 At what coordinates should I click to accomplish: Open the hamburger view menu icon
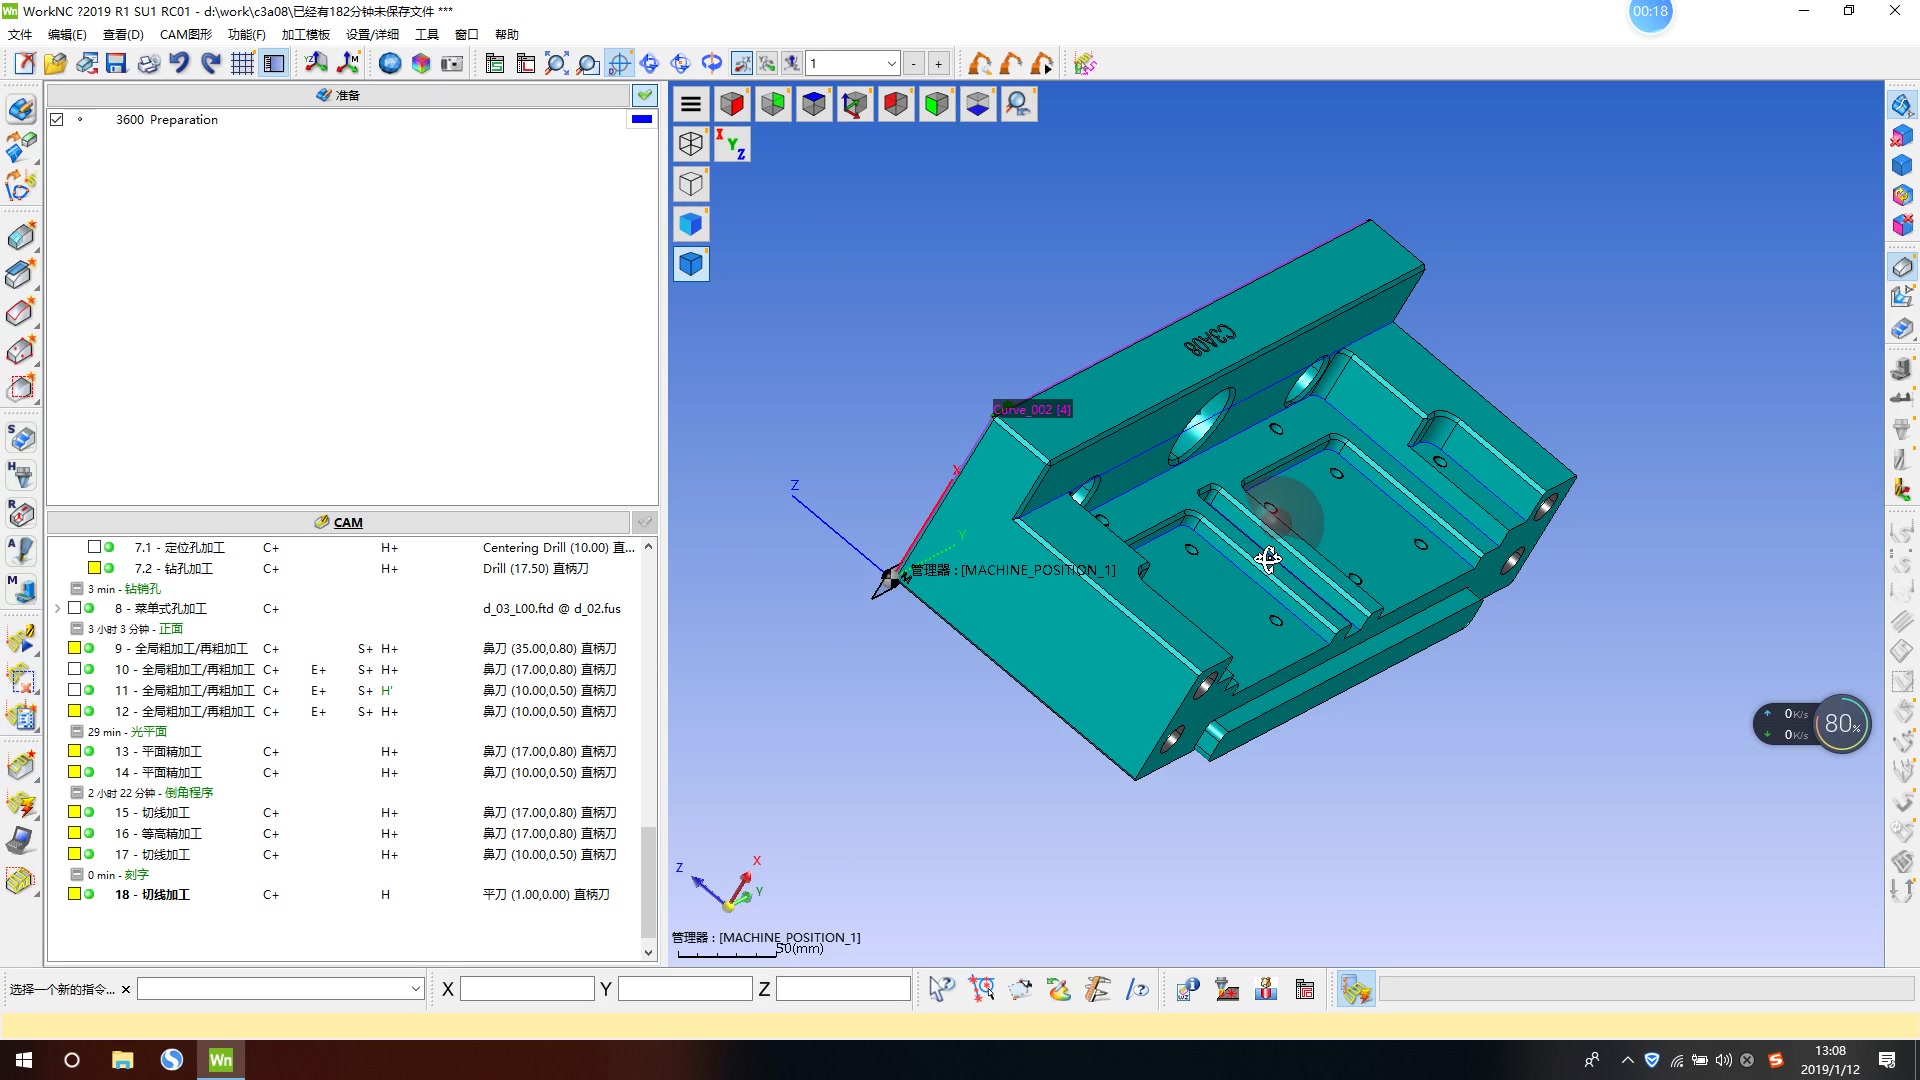coord(691,104)
